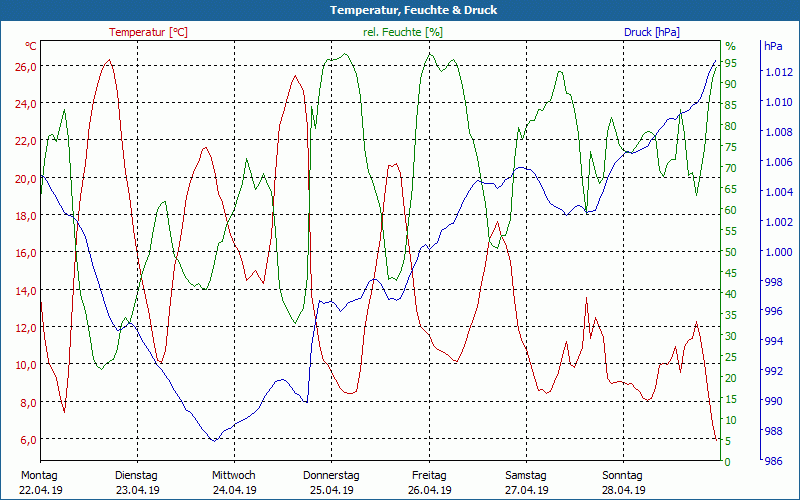Screen dimensions: 800x500
Task: Select the Sonntag 28.04.19 date label
Action: coord(622,482)
